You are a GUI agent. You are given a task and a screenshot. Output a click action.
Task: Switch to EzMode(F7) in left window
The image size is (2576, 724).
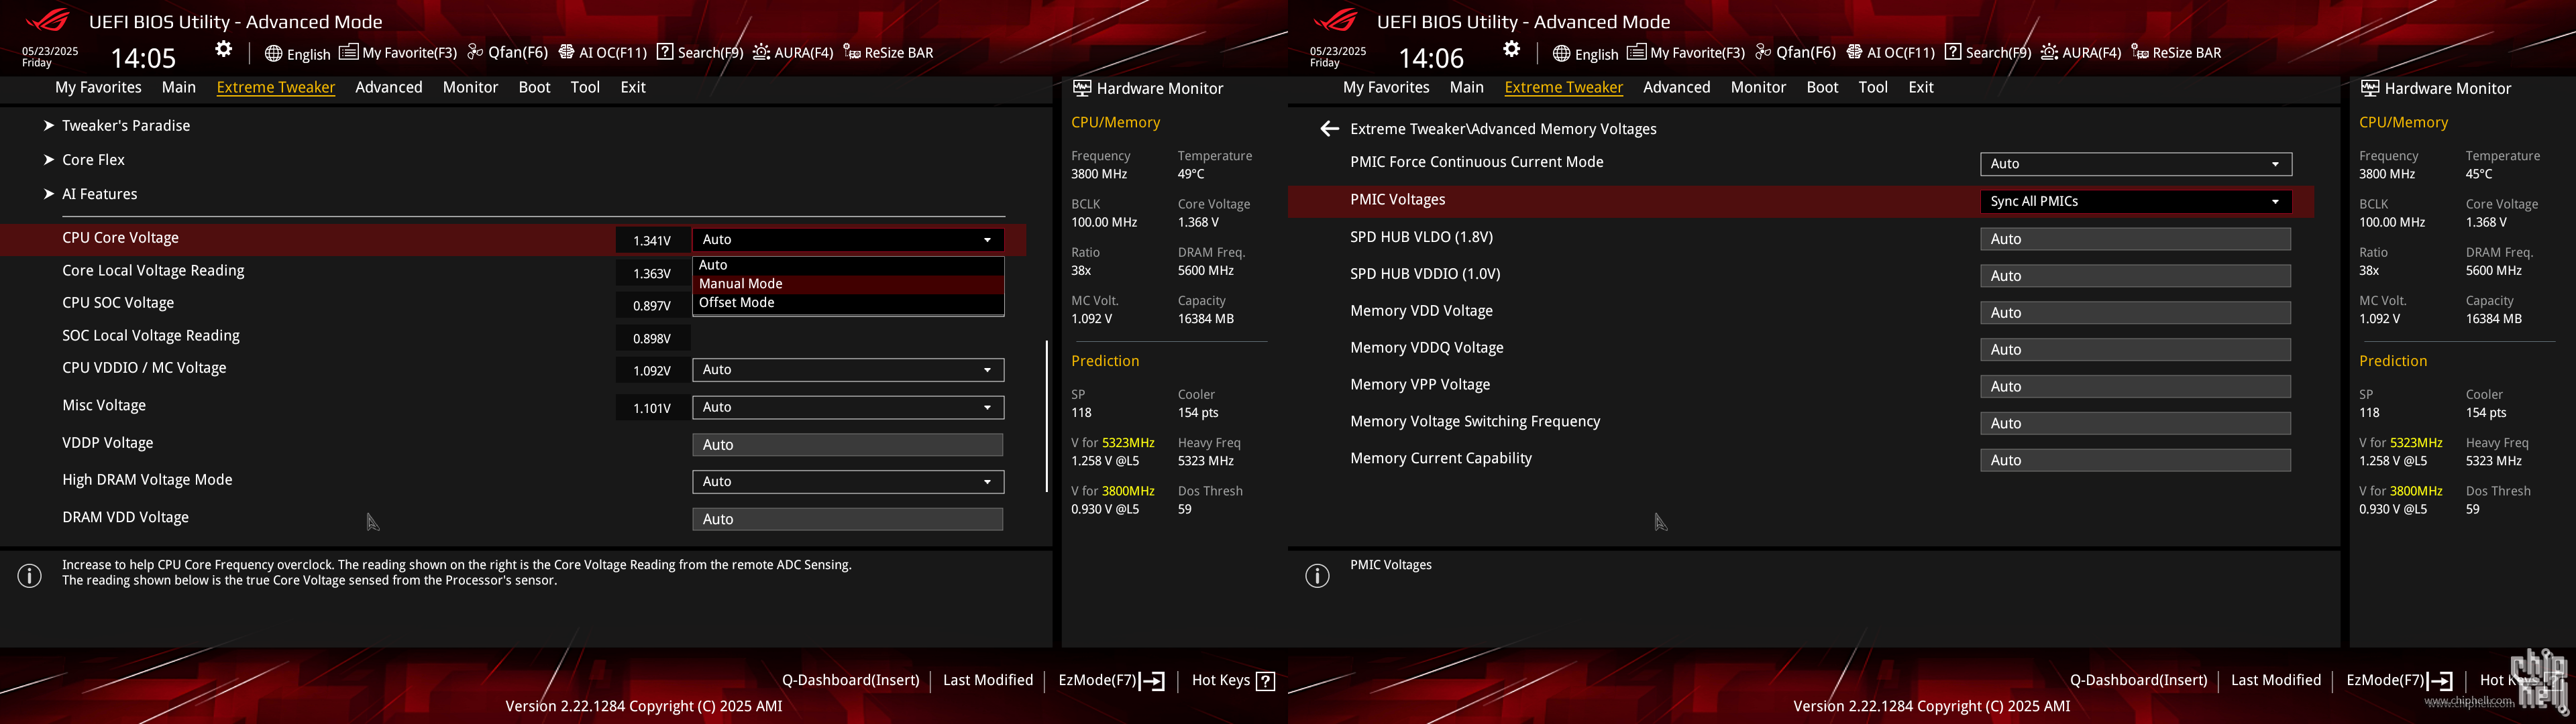1111,681
